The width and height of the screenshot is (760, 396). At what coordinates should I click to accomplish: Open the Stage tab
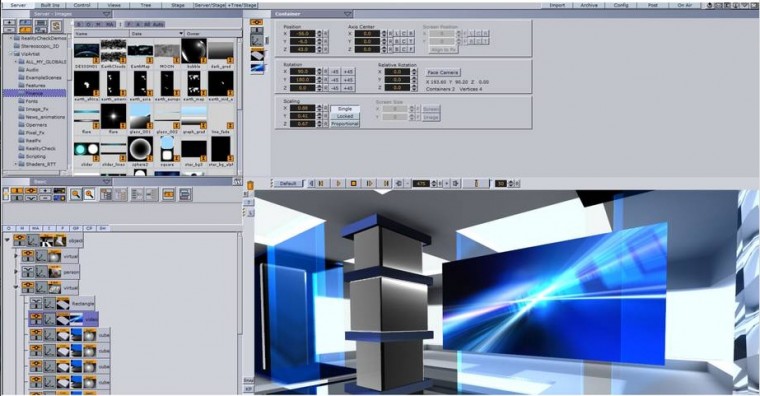pyautogui.click(x=178, y=5)
